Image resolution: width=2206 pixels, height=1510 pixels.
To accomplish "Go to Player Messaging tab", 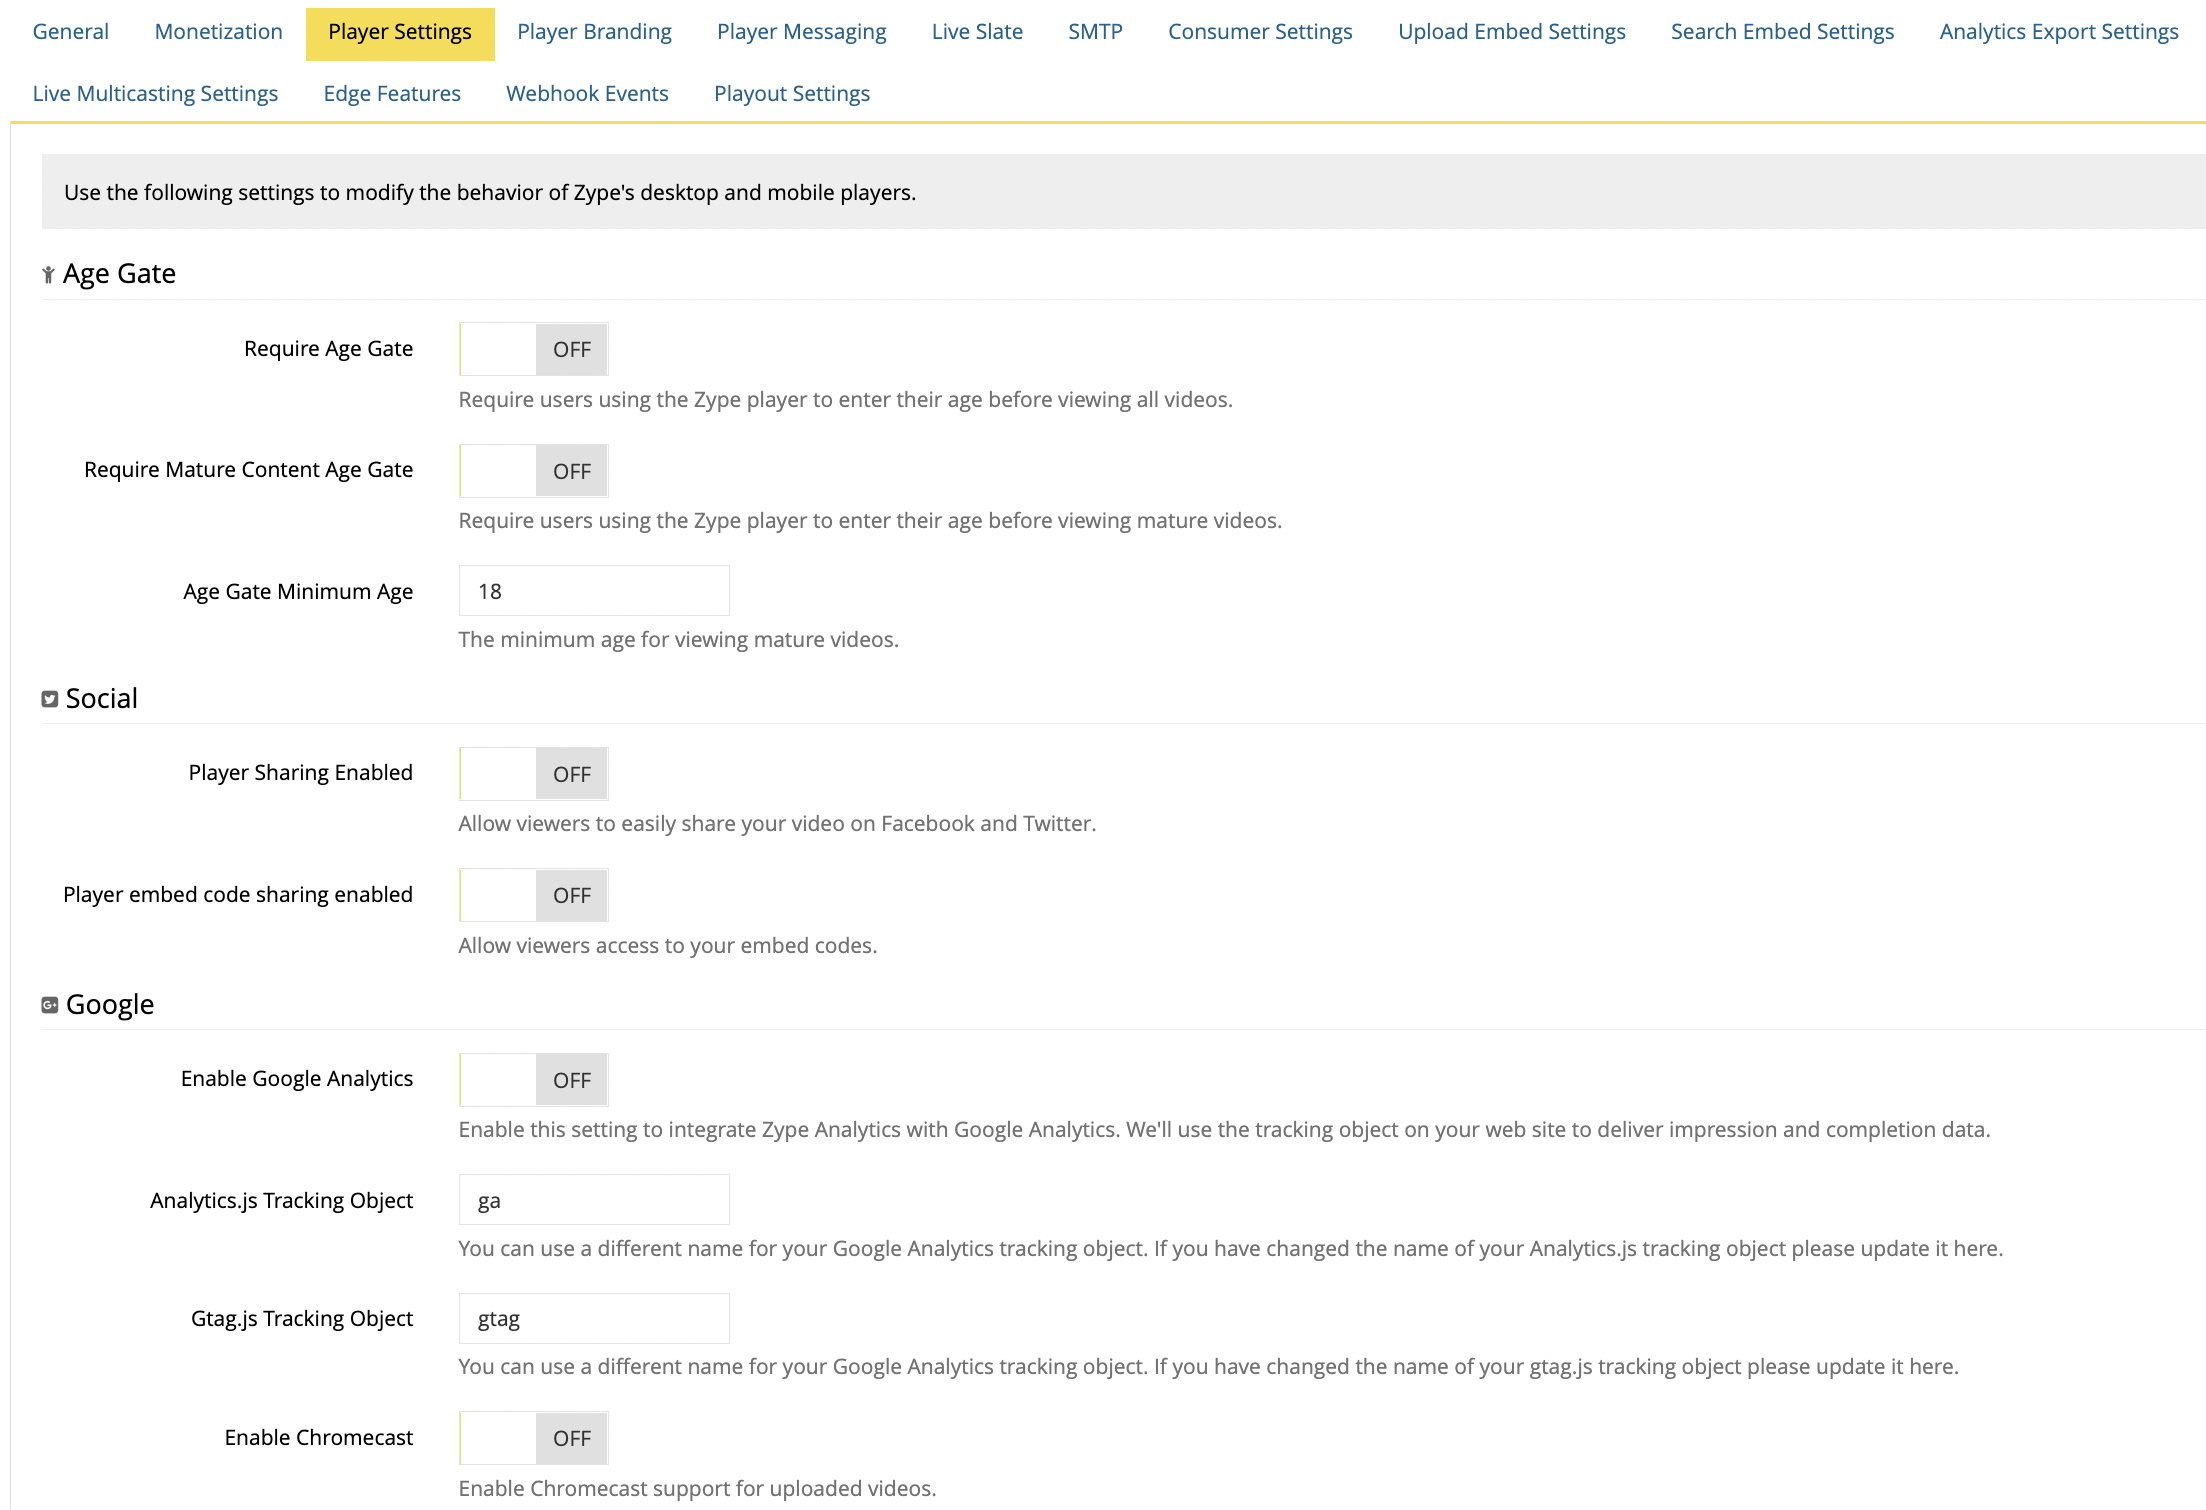I will pos(802,32).
